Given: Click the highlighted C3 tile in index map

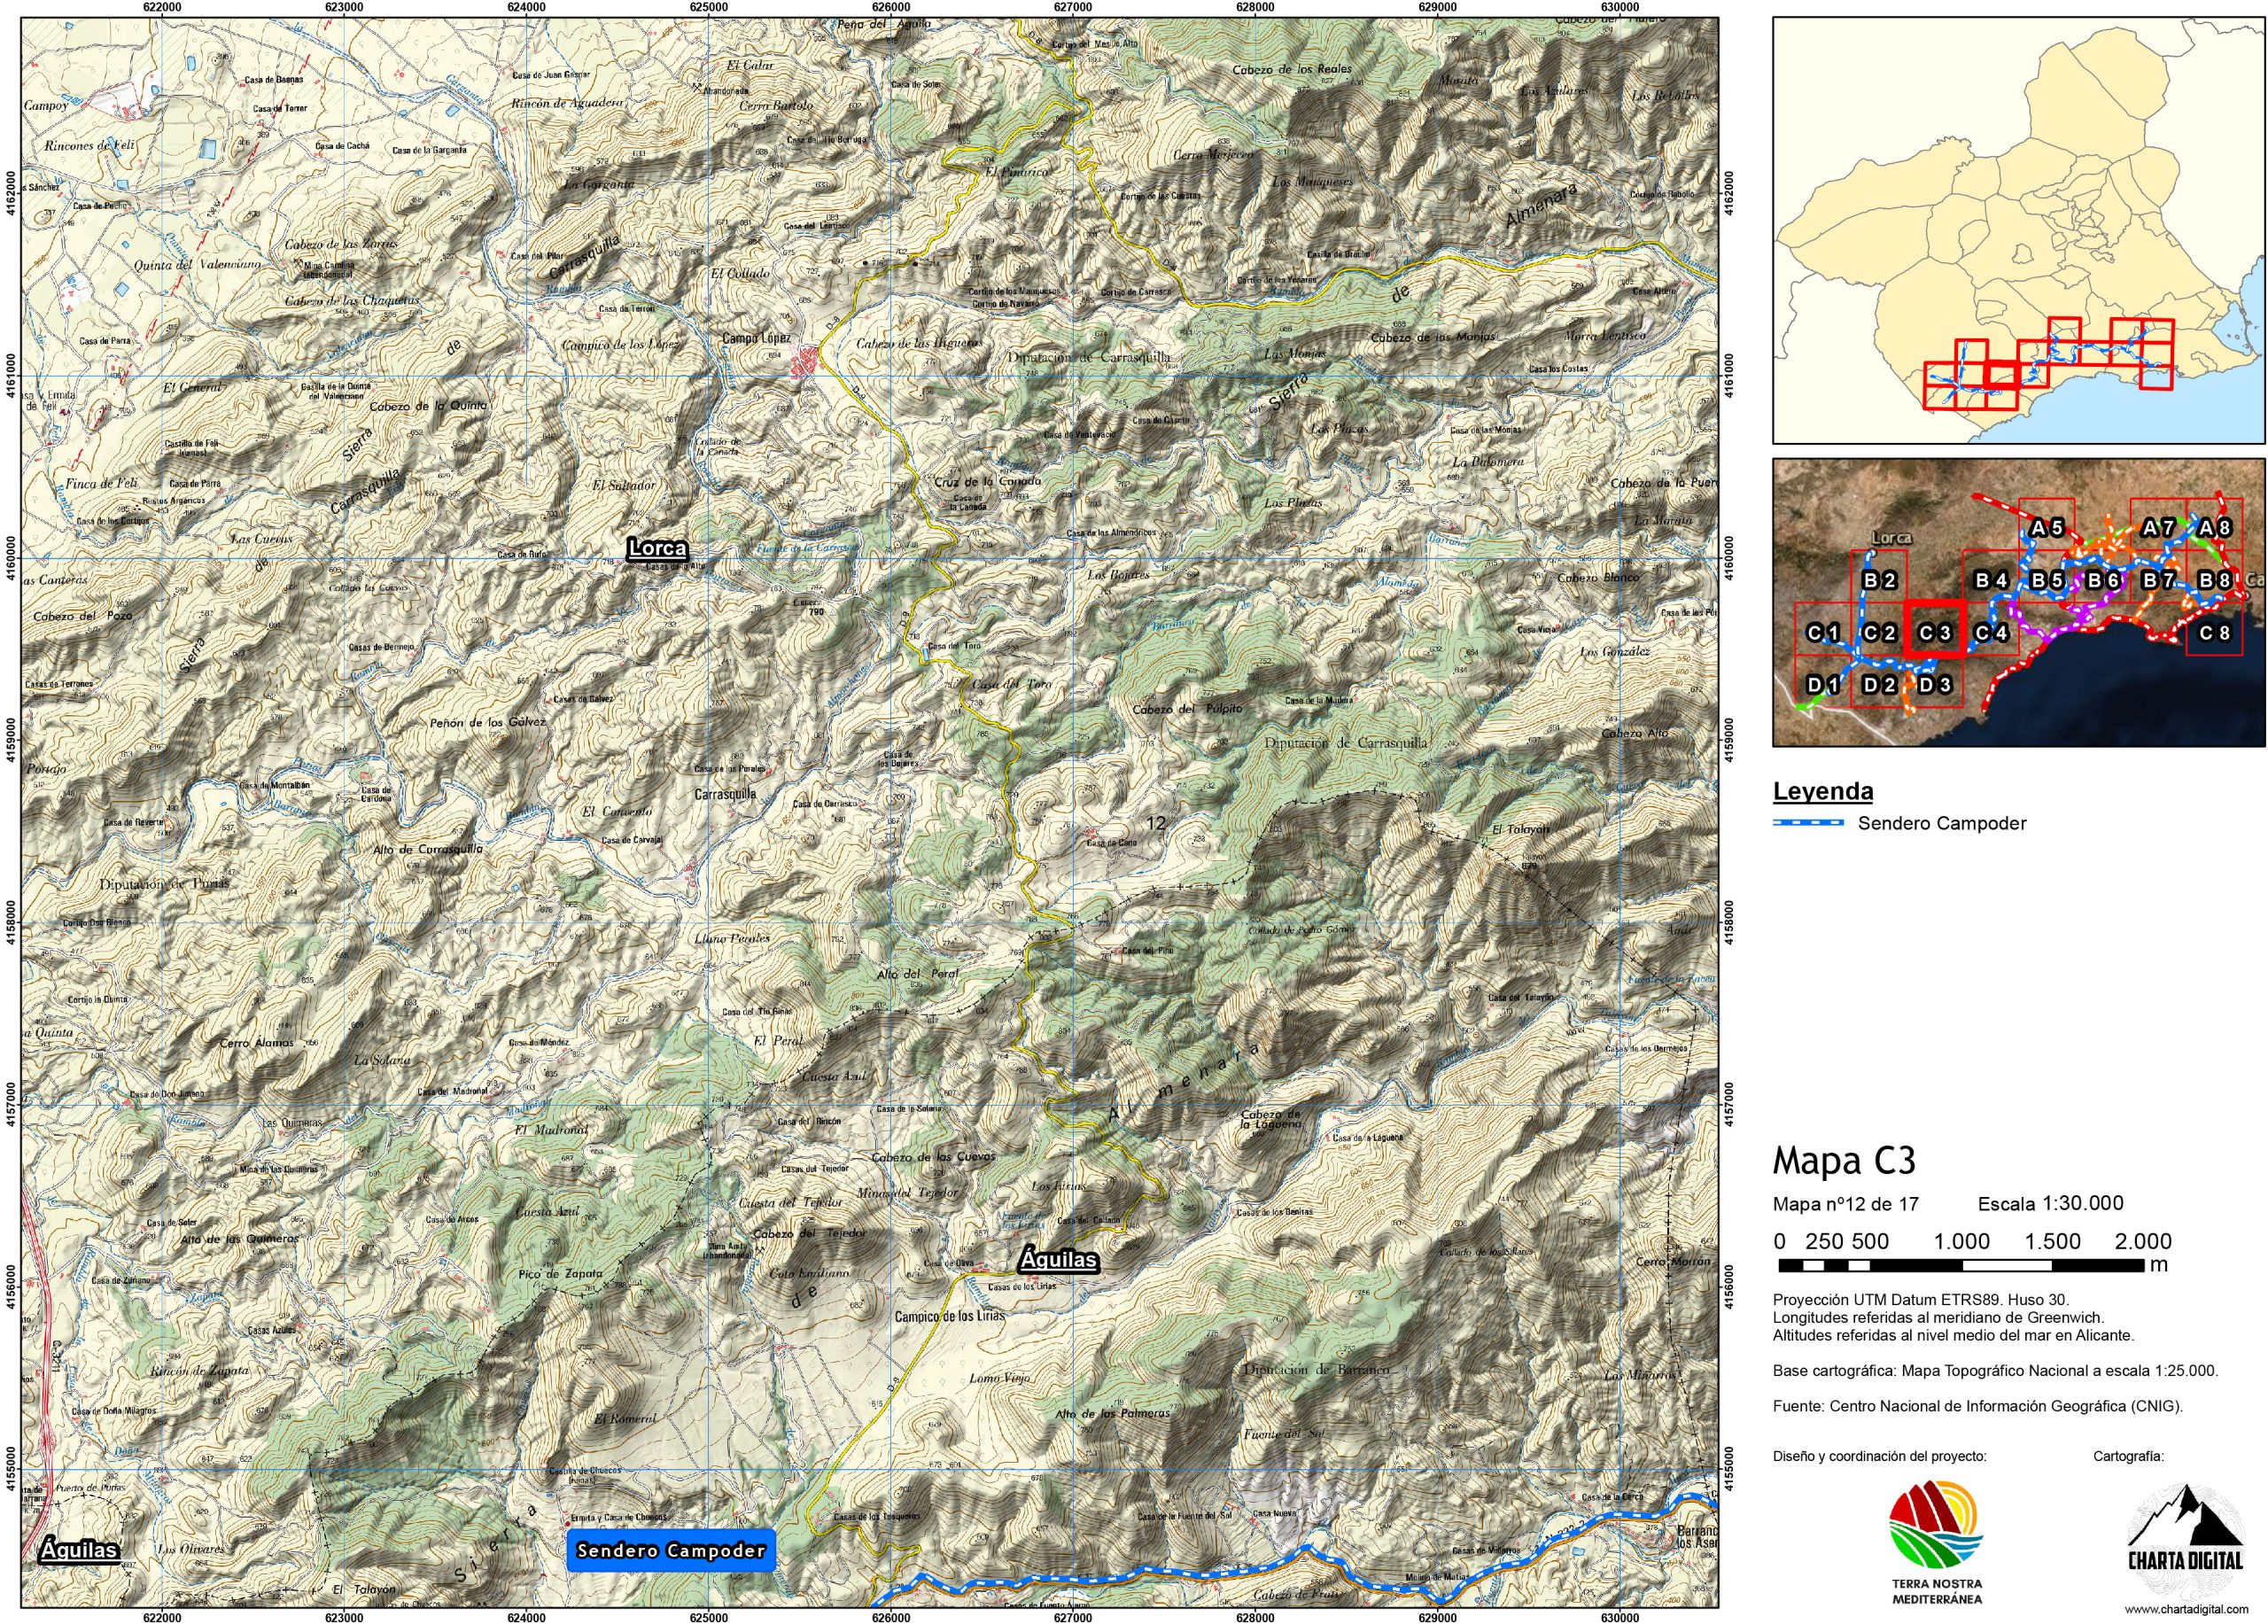Looking at the screenshot, I should tap(1934, 632).
